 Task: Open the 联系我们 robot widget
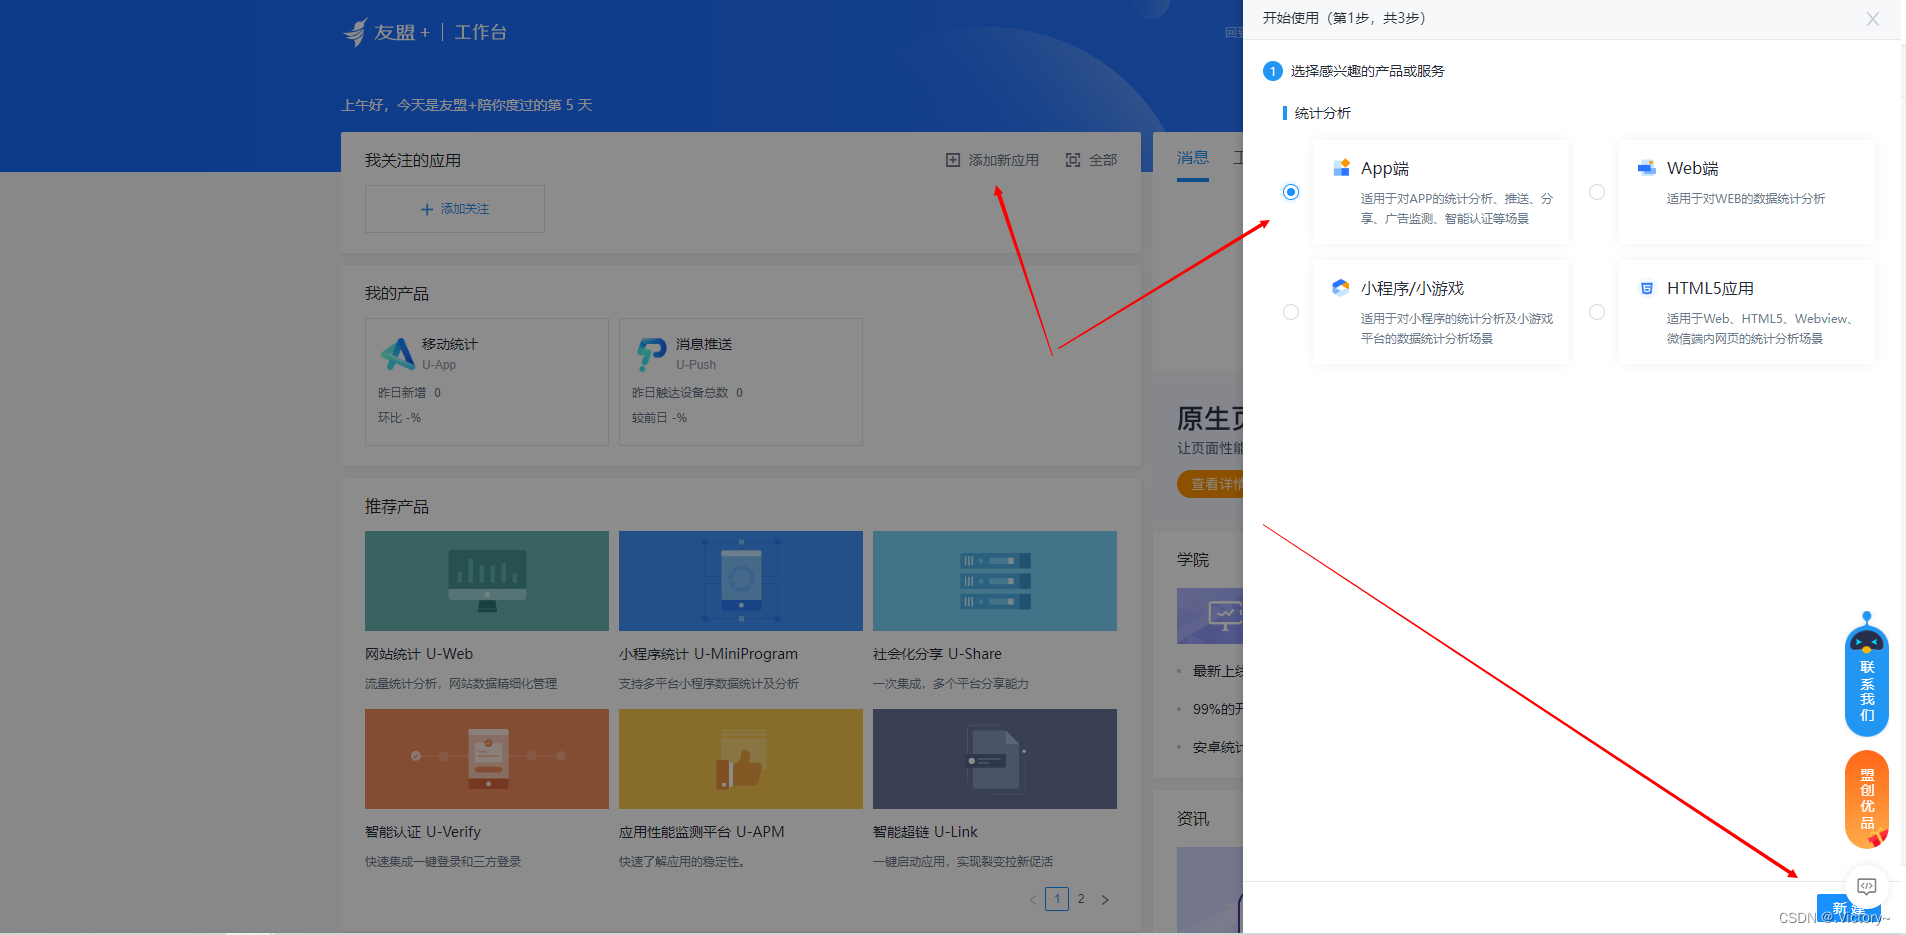tap(1867, 674)
